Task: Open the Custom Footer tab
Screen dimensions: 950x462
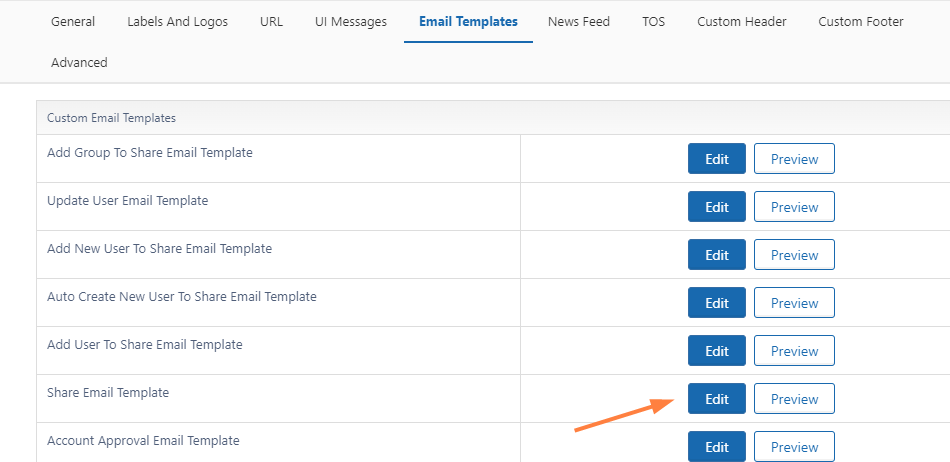Action: [x=860, y=22]
